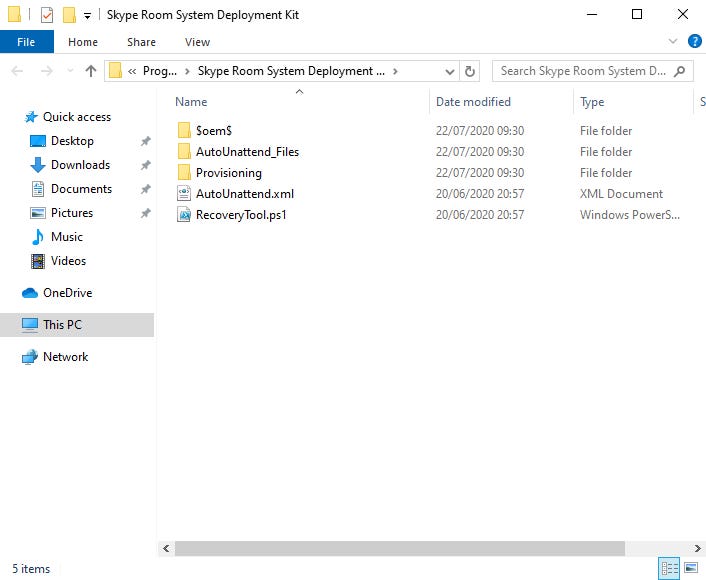
Task: Click the Provisioning folder name
Action: tap(229, 173)
